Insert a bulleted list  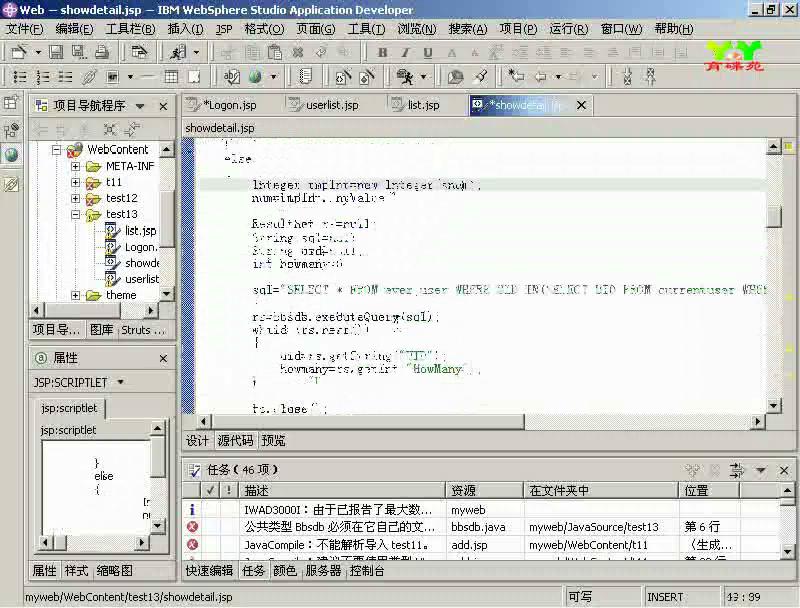19,77
